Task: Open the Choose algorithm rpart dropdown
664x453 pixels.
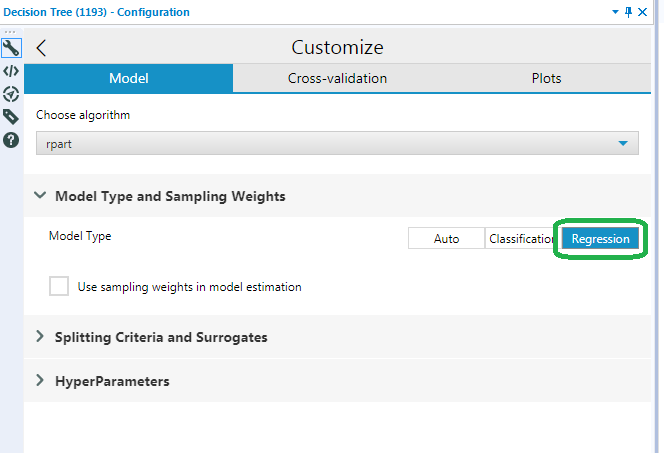Action: 337,144
